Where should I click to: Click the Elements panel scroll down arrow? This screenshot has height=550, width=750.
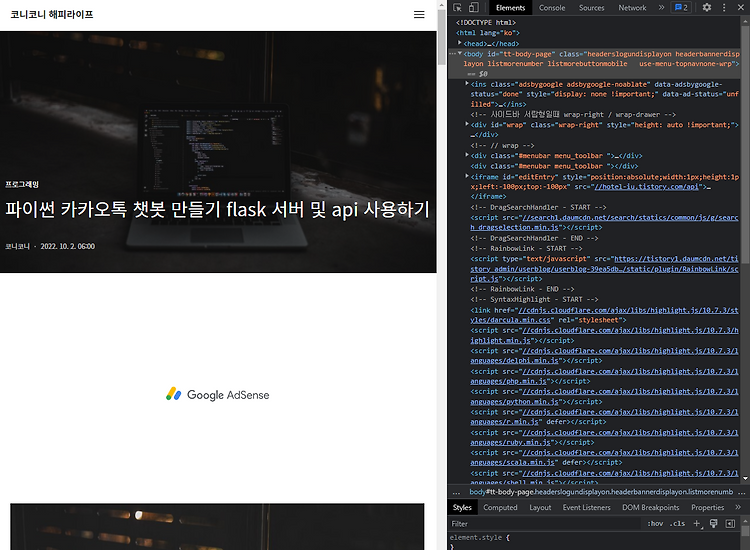[x=745, y=478]
